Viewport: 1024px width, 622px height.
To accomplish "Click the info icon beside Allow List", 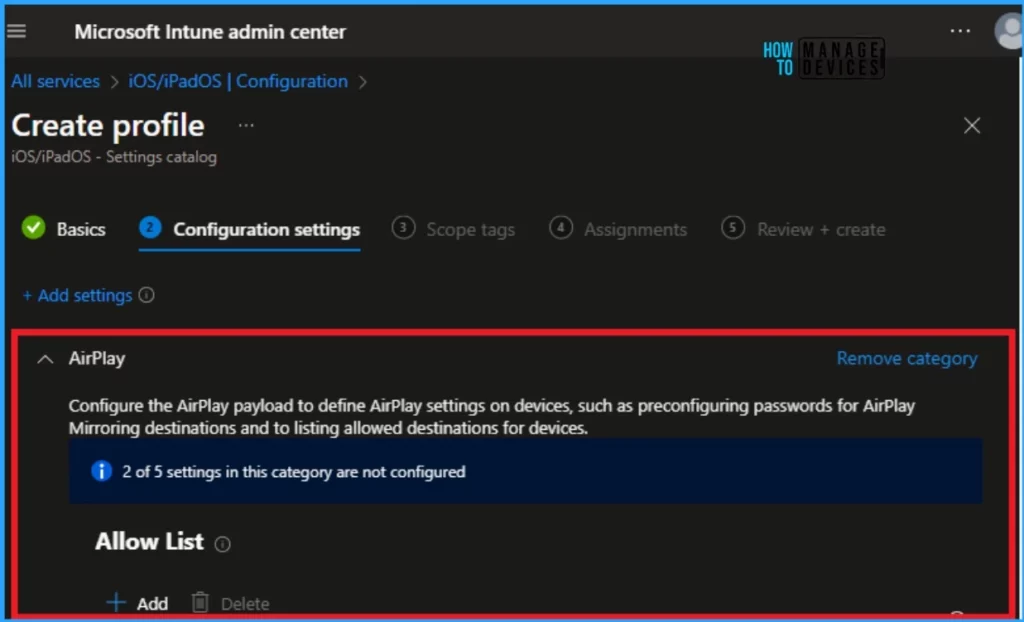I will [223, 544].
